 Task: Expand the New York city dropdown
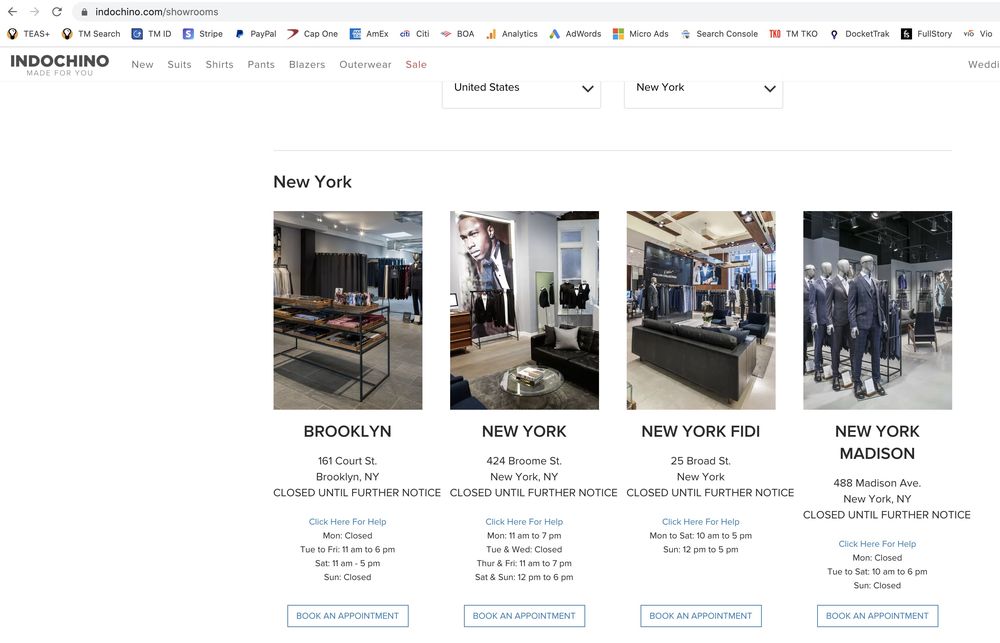coord(703,88)
